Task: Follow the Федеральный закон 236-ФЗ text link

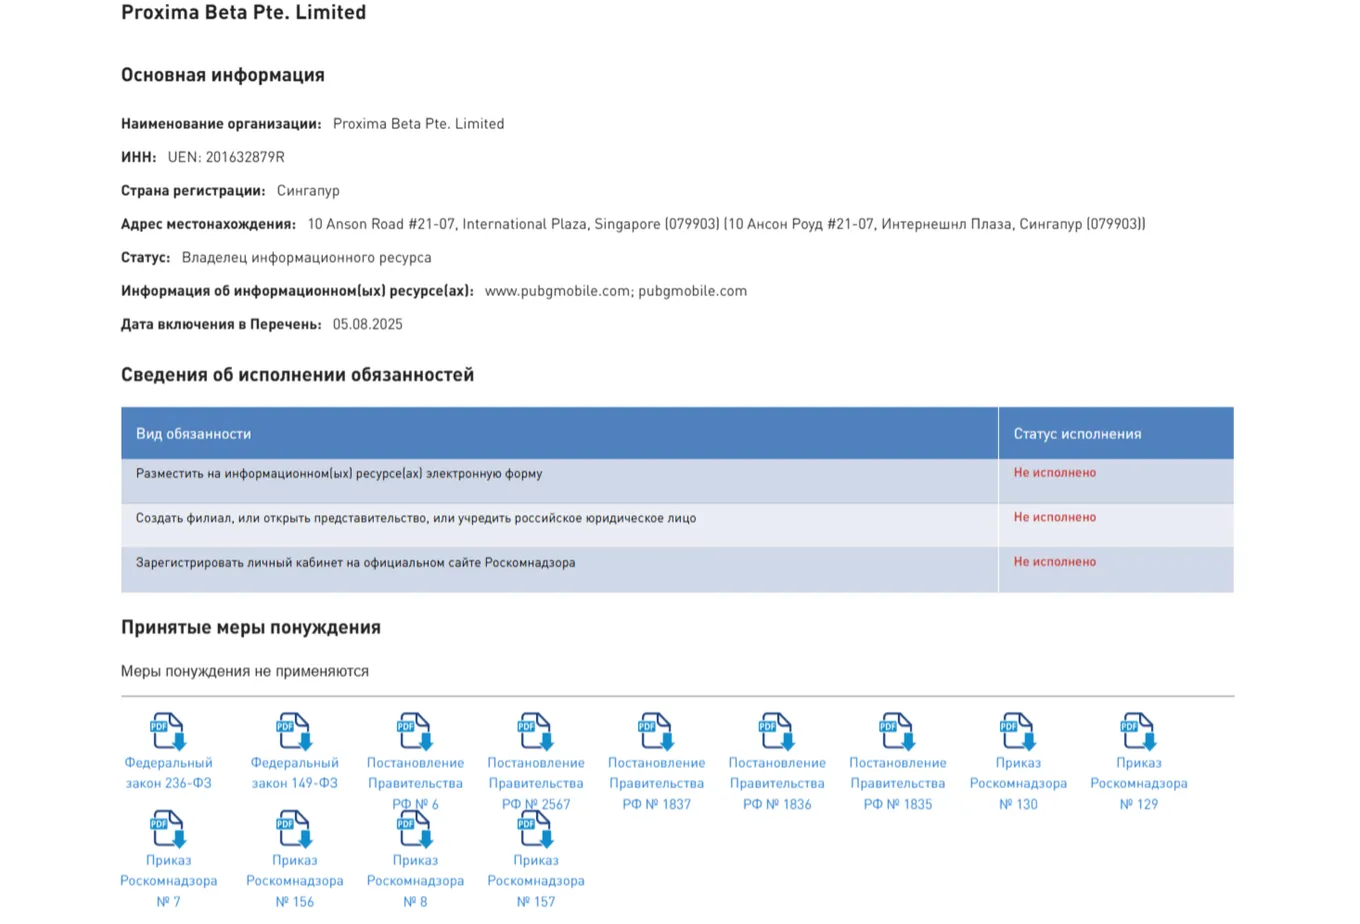Action: [x=168, y=773]
